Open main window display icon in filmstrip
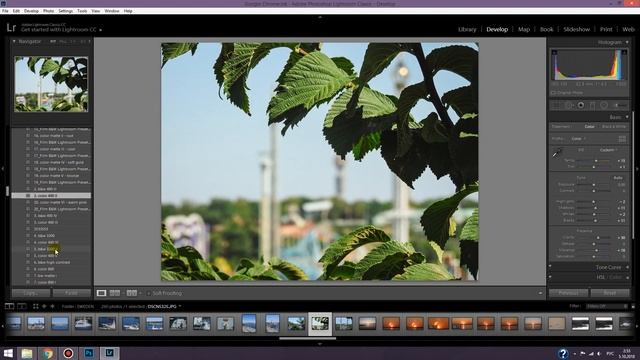This screenshot has height=360, width=640. tap(9, 306)
